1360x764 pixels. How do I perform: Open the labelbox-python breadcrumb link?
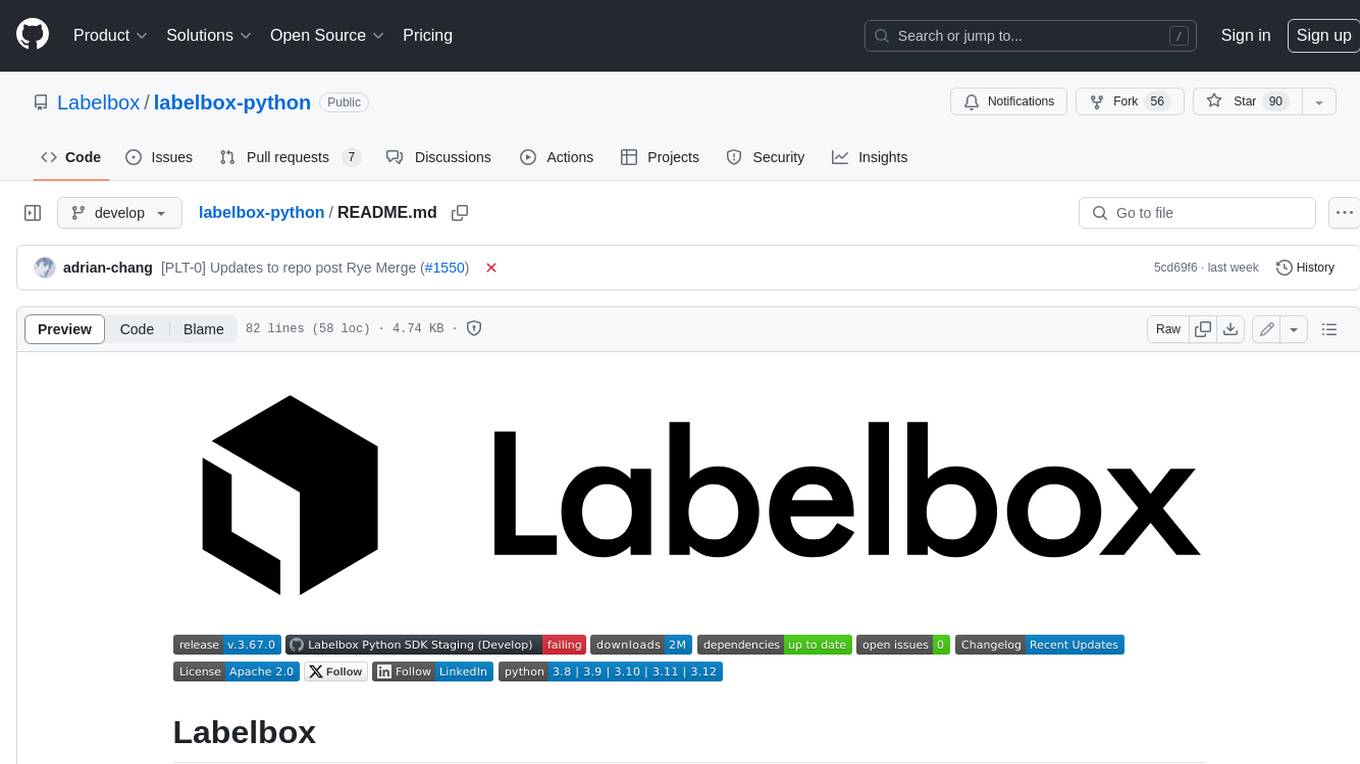pos(261,213)
